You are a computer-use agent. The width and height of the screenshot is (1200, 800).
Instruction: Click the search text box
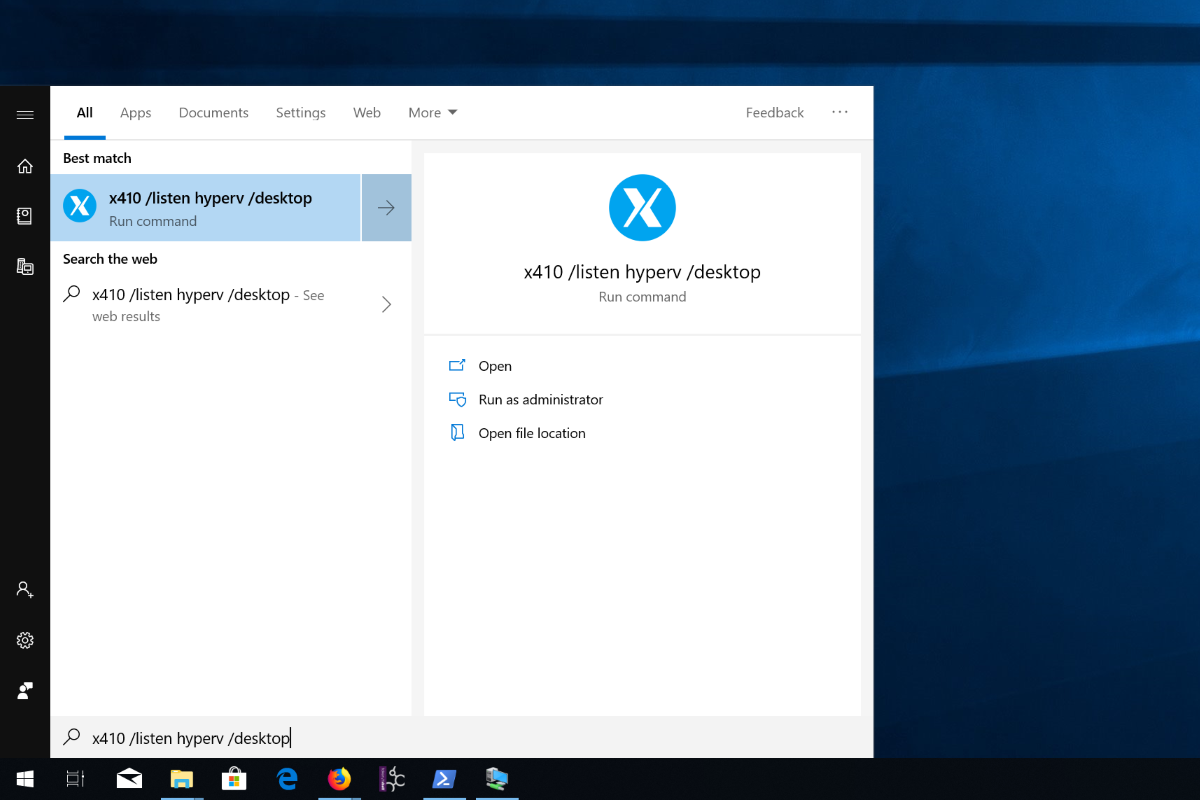coord(460,738)
